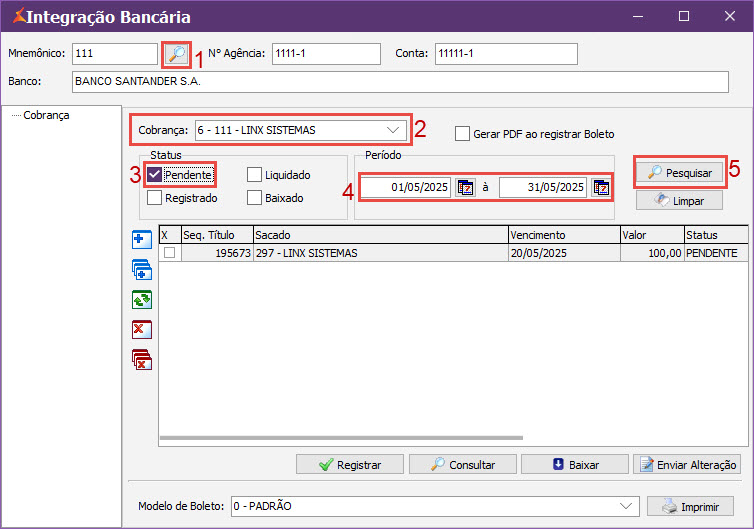Click the Baixar button
This screenshot has width=754, height=529.
coord(575,465)
